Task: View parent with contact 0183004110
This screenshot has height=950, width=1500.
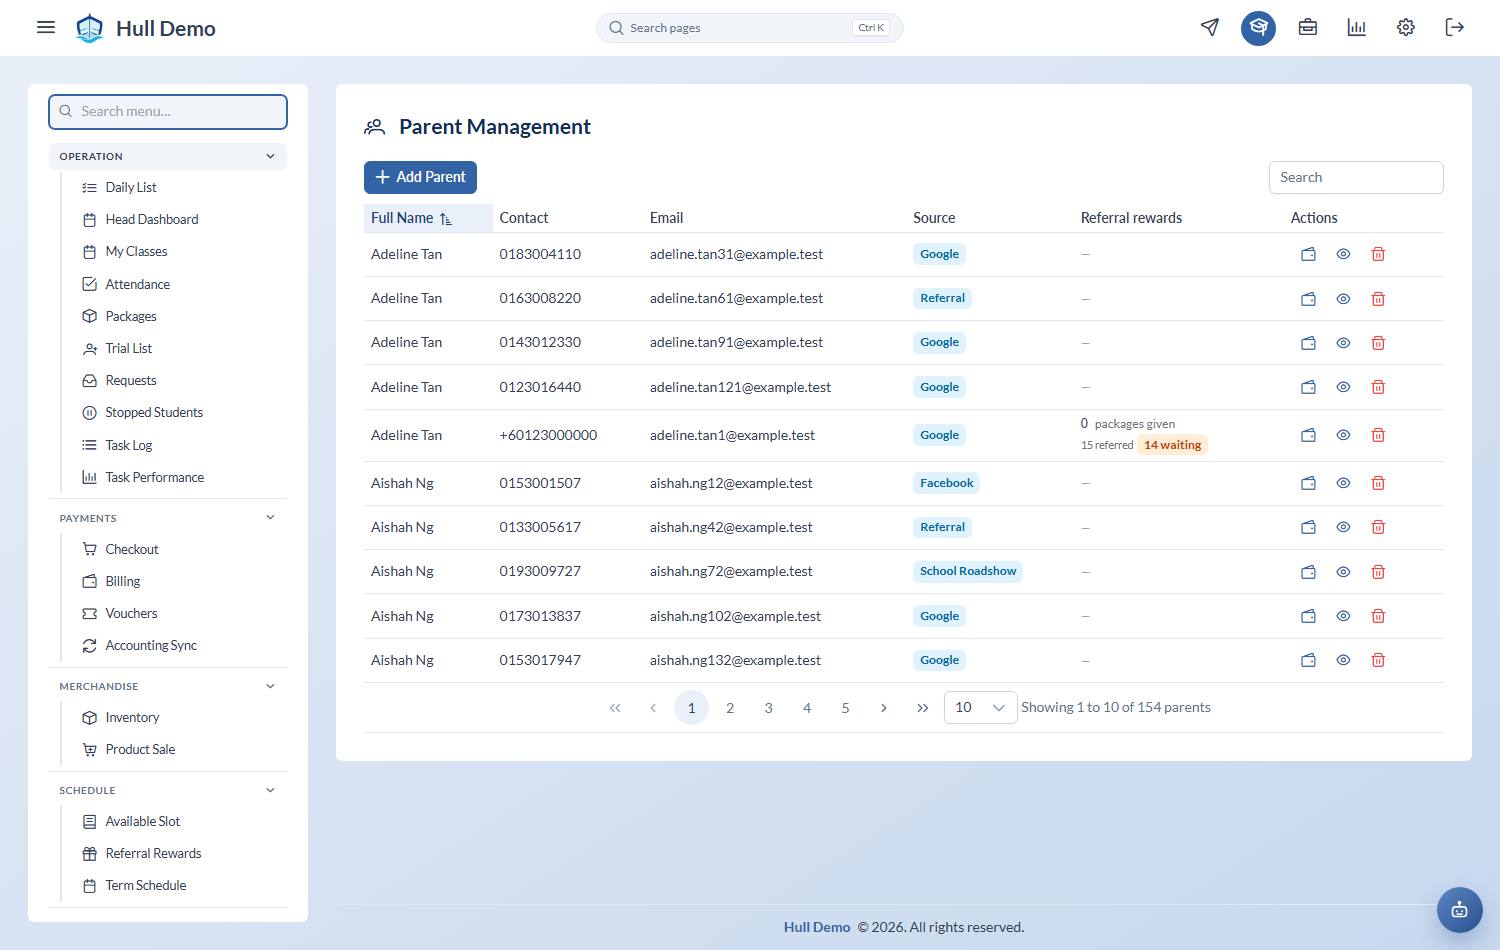Action: point(1343,254)
